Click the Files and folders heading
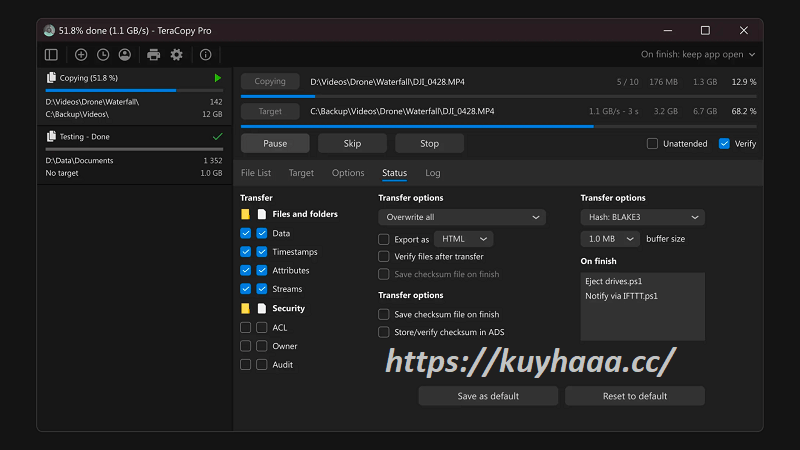This screenshot has width=800, height=450. pyautogui.click(x=305, y=214)
